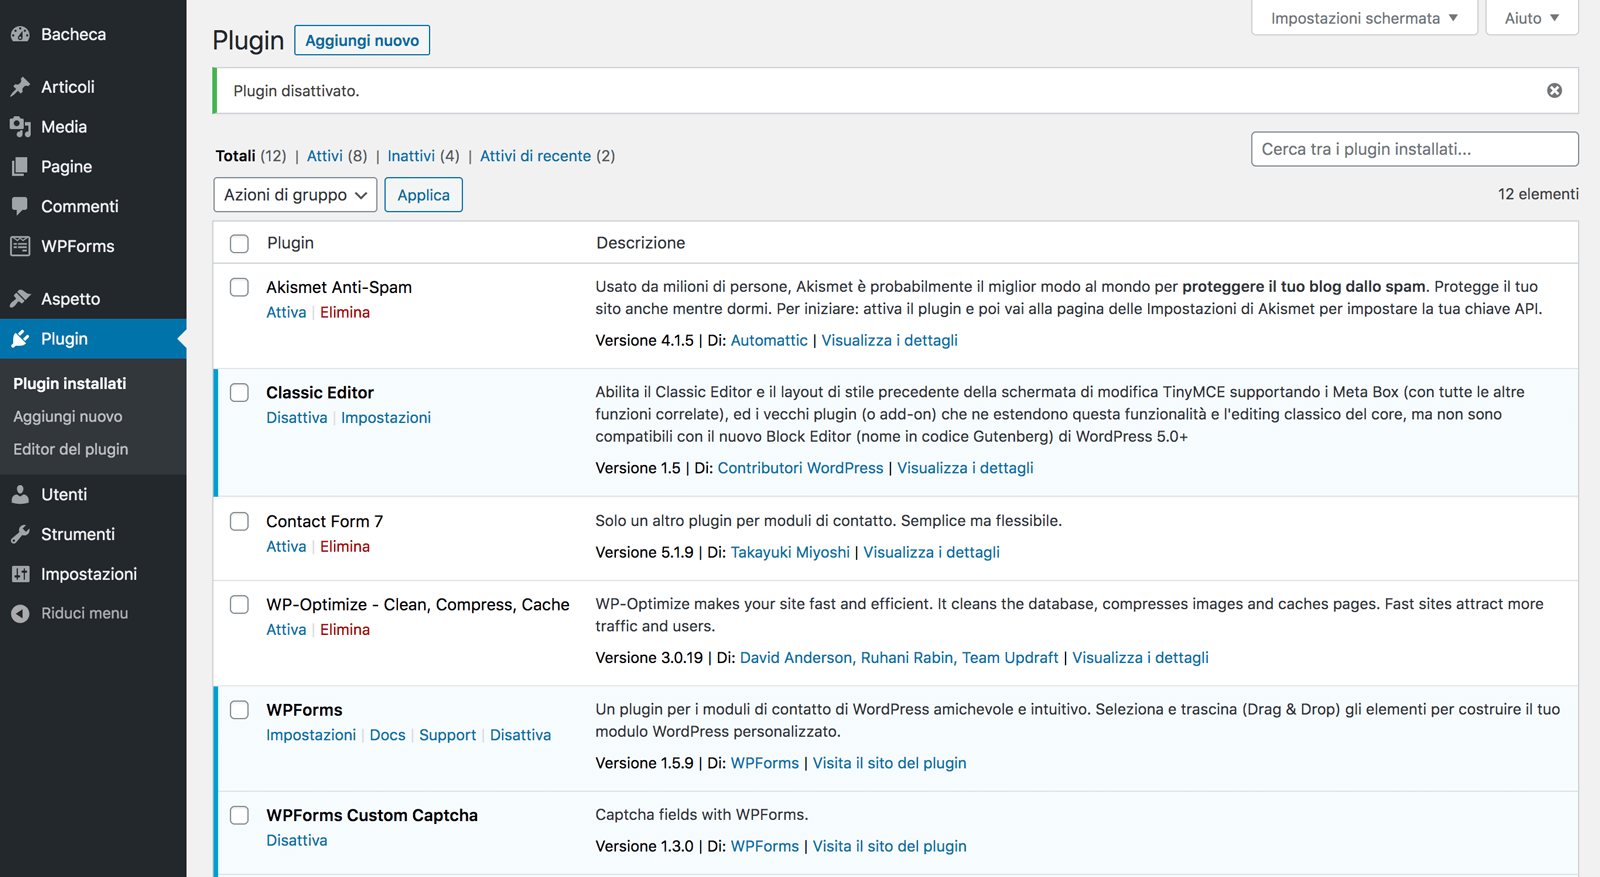Open the Takayuki Miyoshi author link
This screenshot has height=877, width=1600.
coord(790,552)
